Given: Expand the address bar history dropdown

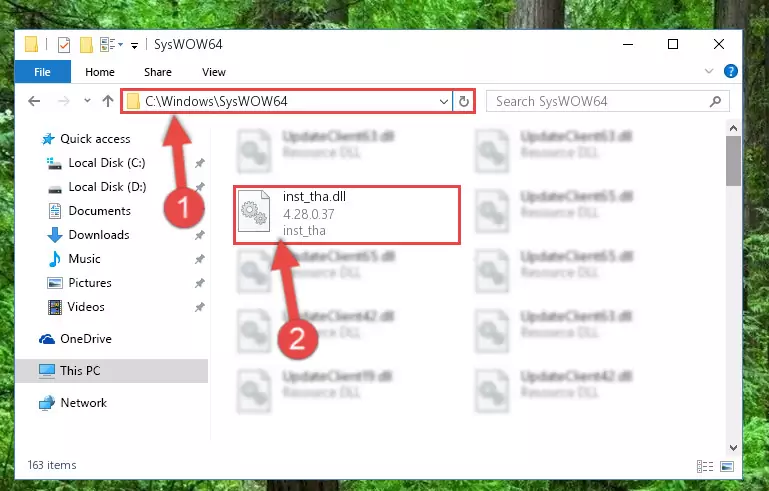Looking at the screenshot, I should 443,102.
